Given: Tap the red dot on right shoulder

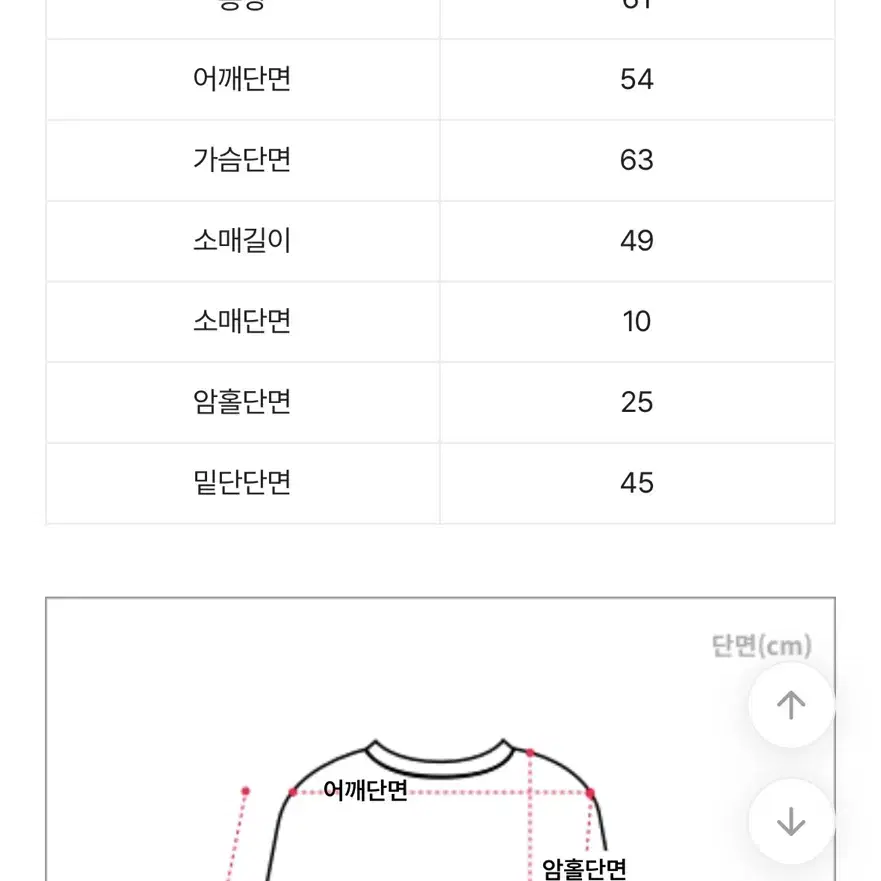Looking at the screenshot, I should (591, 793).
